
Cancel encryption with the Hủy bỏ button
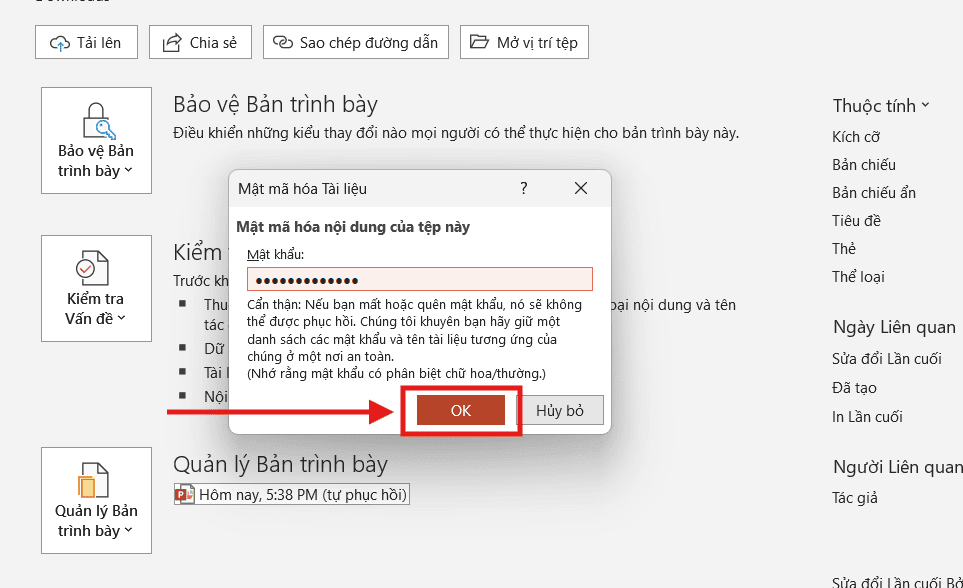[563, 410]
